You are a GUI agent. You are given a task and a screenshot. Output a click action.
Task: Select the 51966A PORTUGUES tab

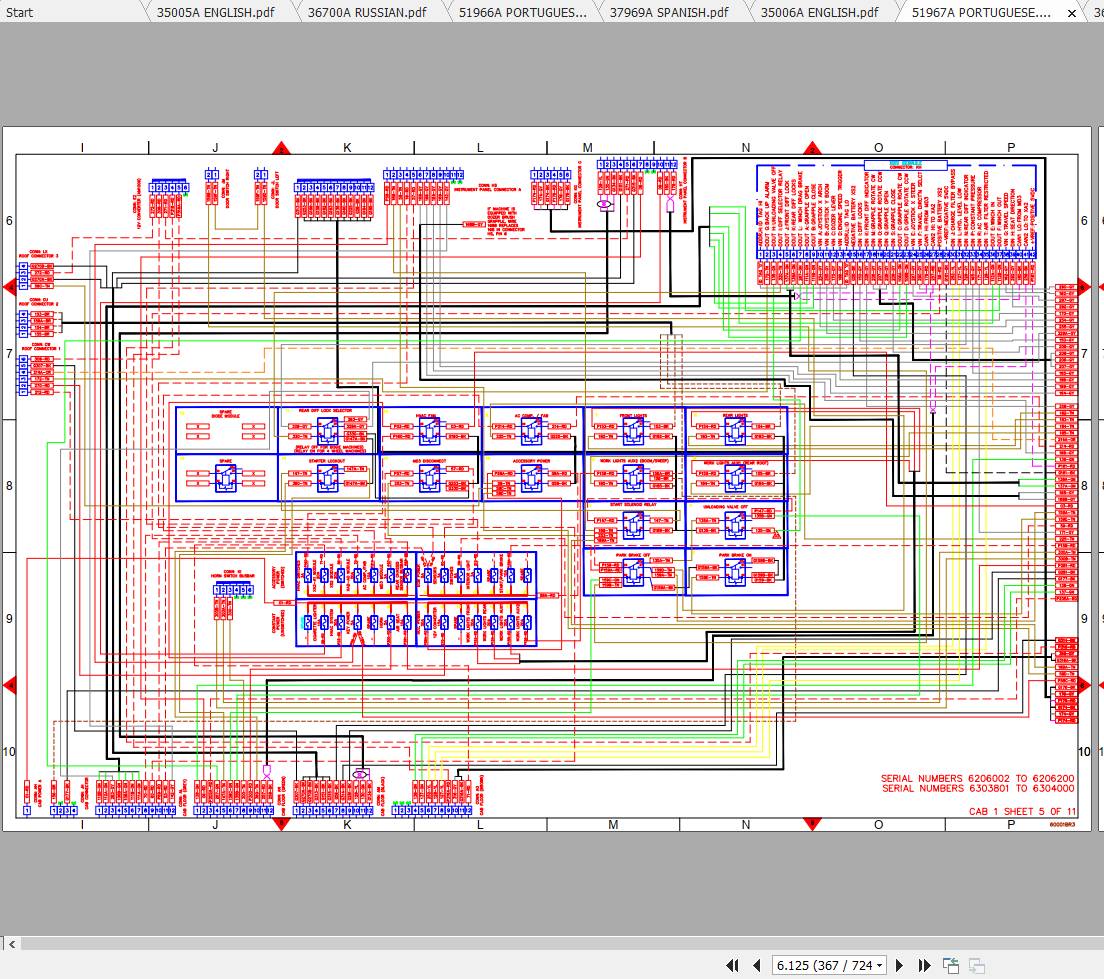(523, 12)
